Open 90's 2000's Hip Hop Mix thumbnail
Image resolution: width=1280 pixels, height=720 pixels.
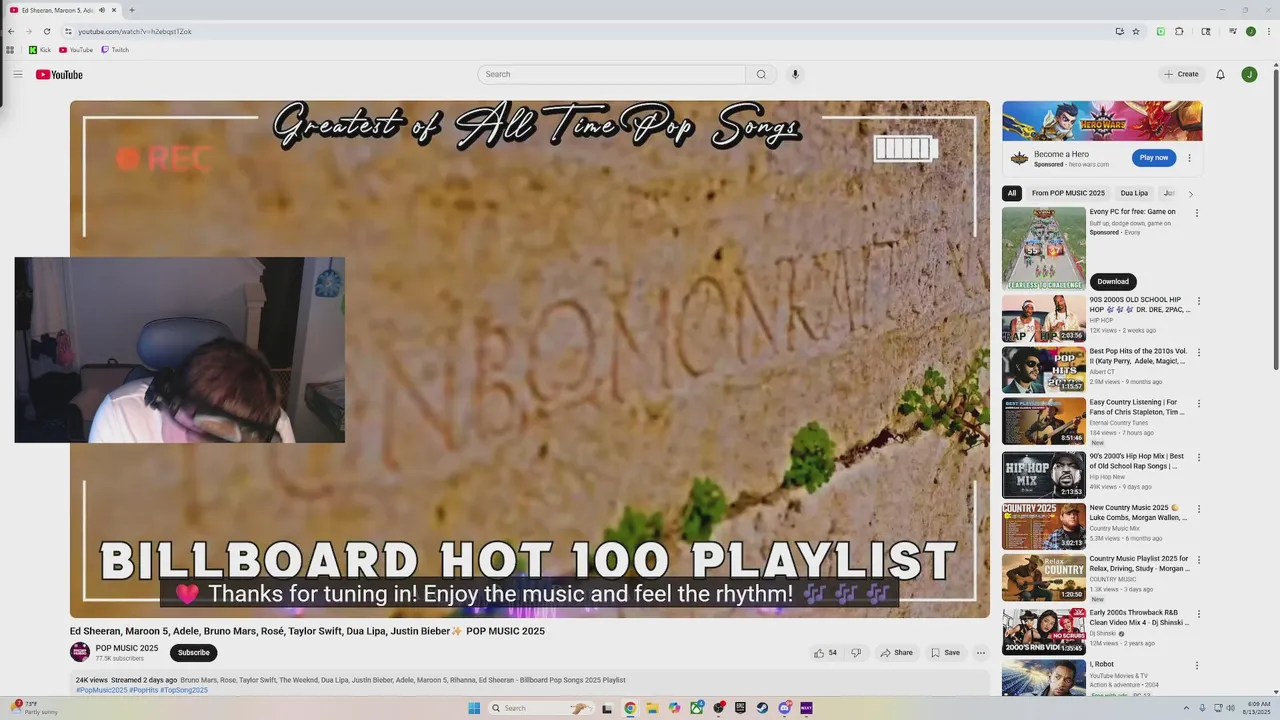click(x=1044, y=475)
